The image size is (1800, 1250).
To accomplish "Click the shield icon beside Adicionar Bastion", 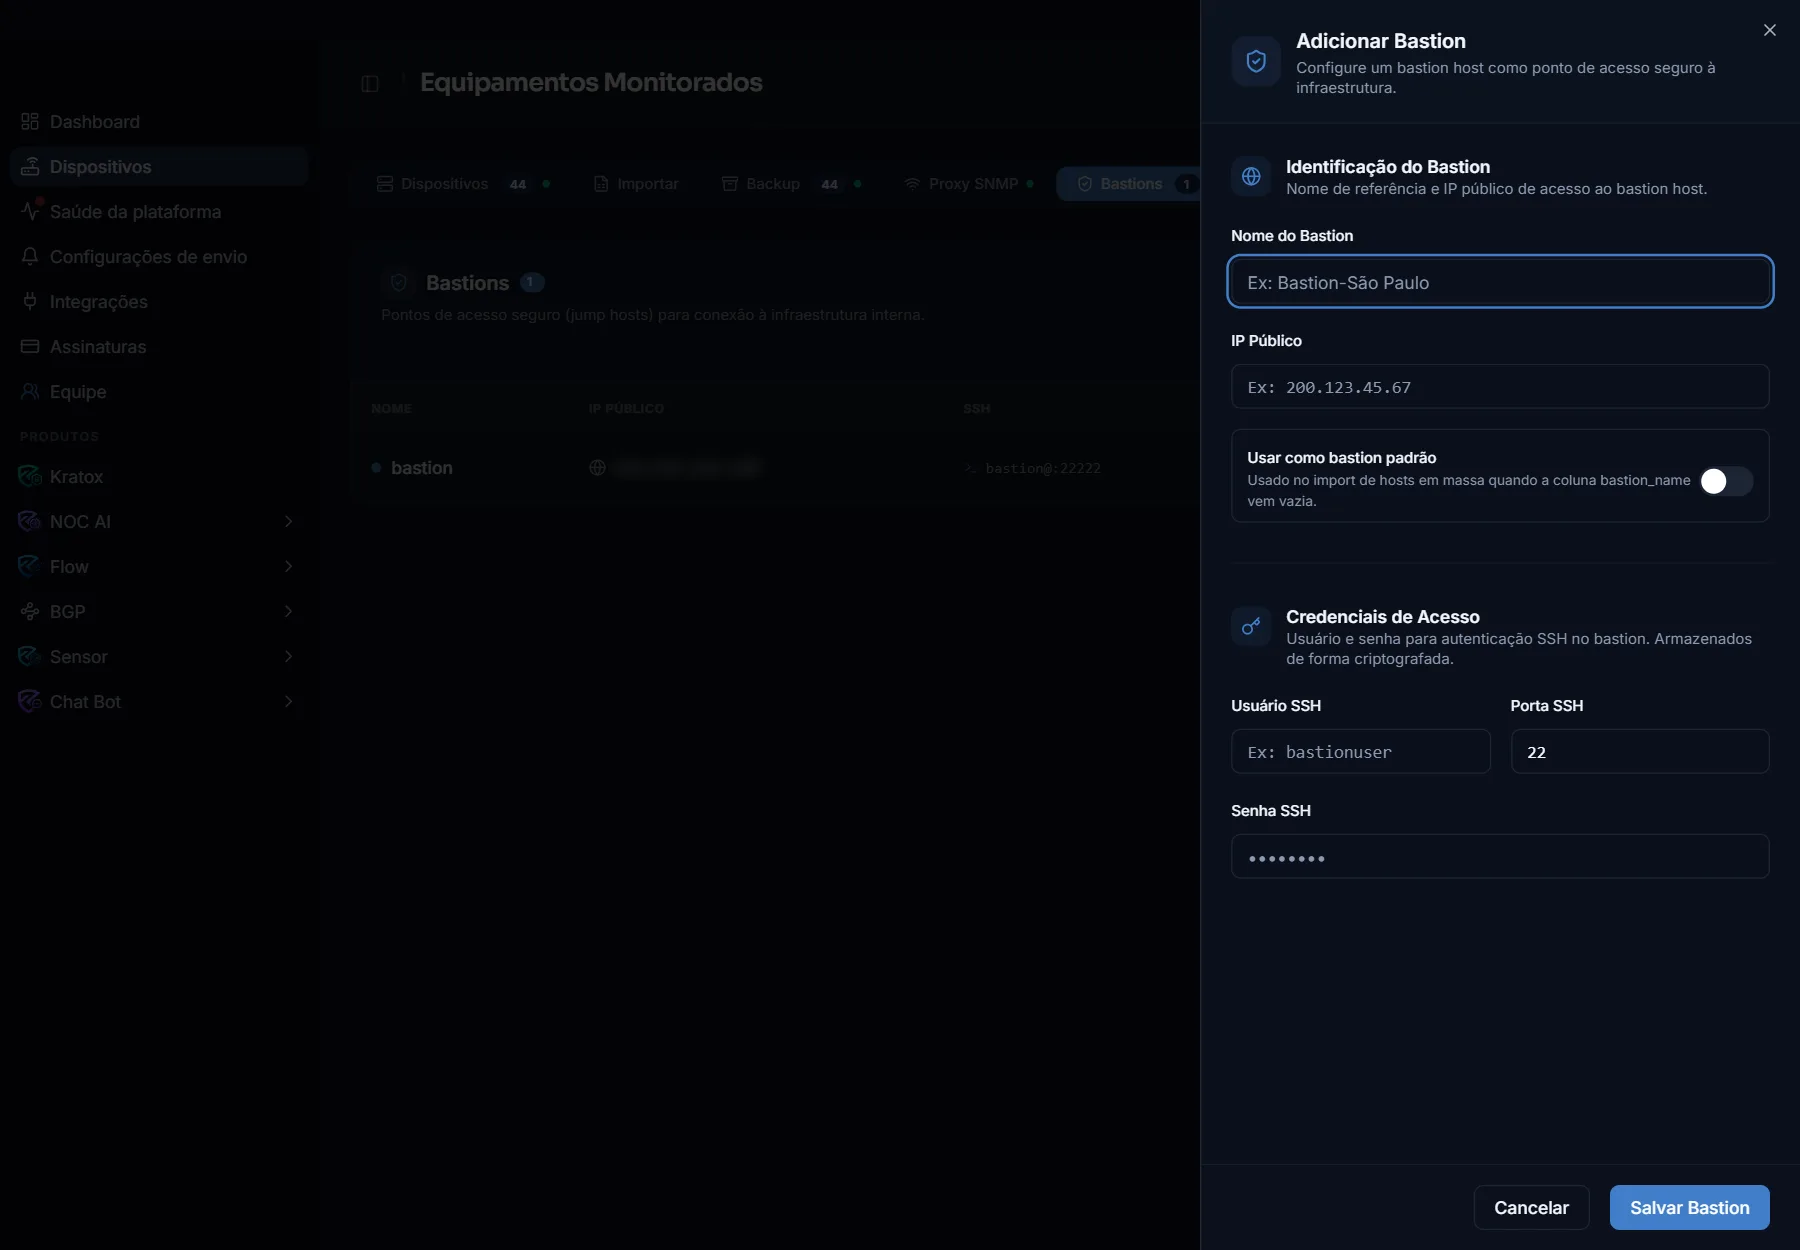I will (1256, 62).
